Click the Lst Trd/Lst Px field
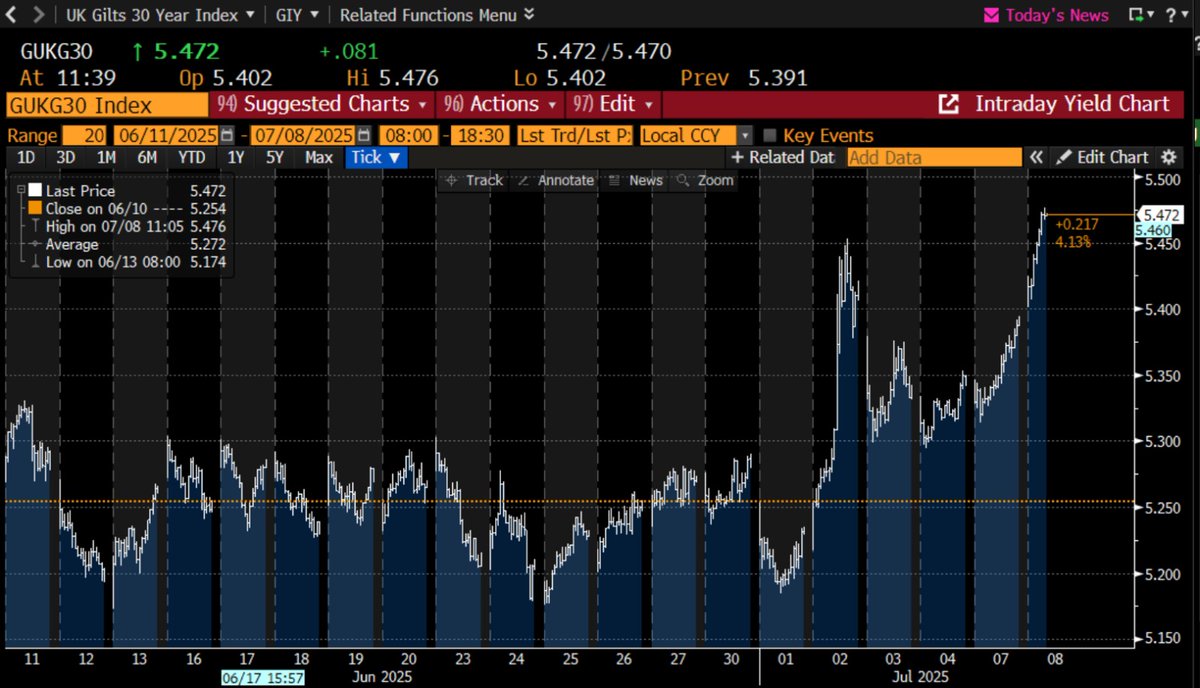This screenshot has width=1200, height=688. (575, 136)
